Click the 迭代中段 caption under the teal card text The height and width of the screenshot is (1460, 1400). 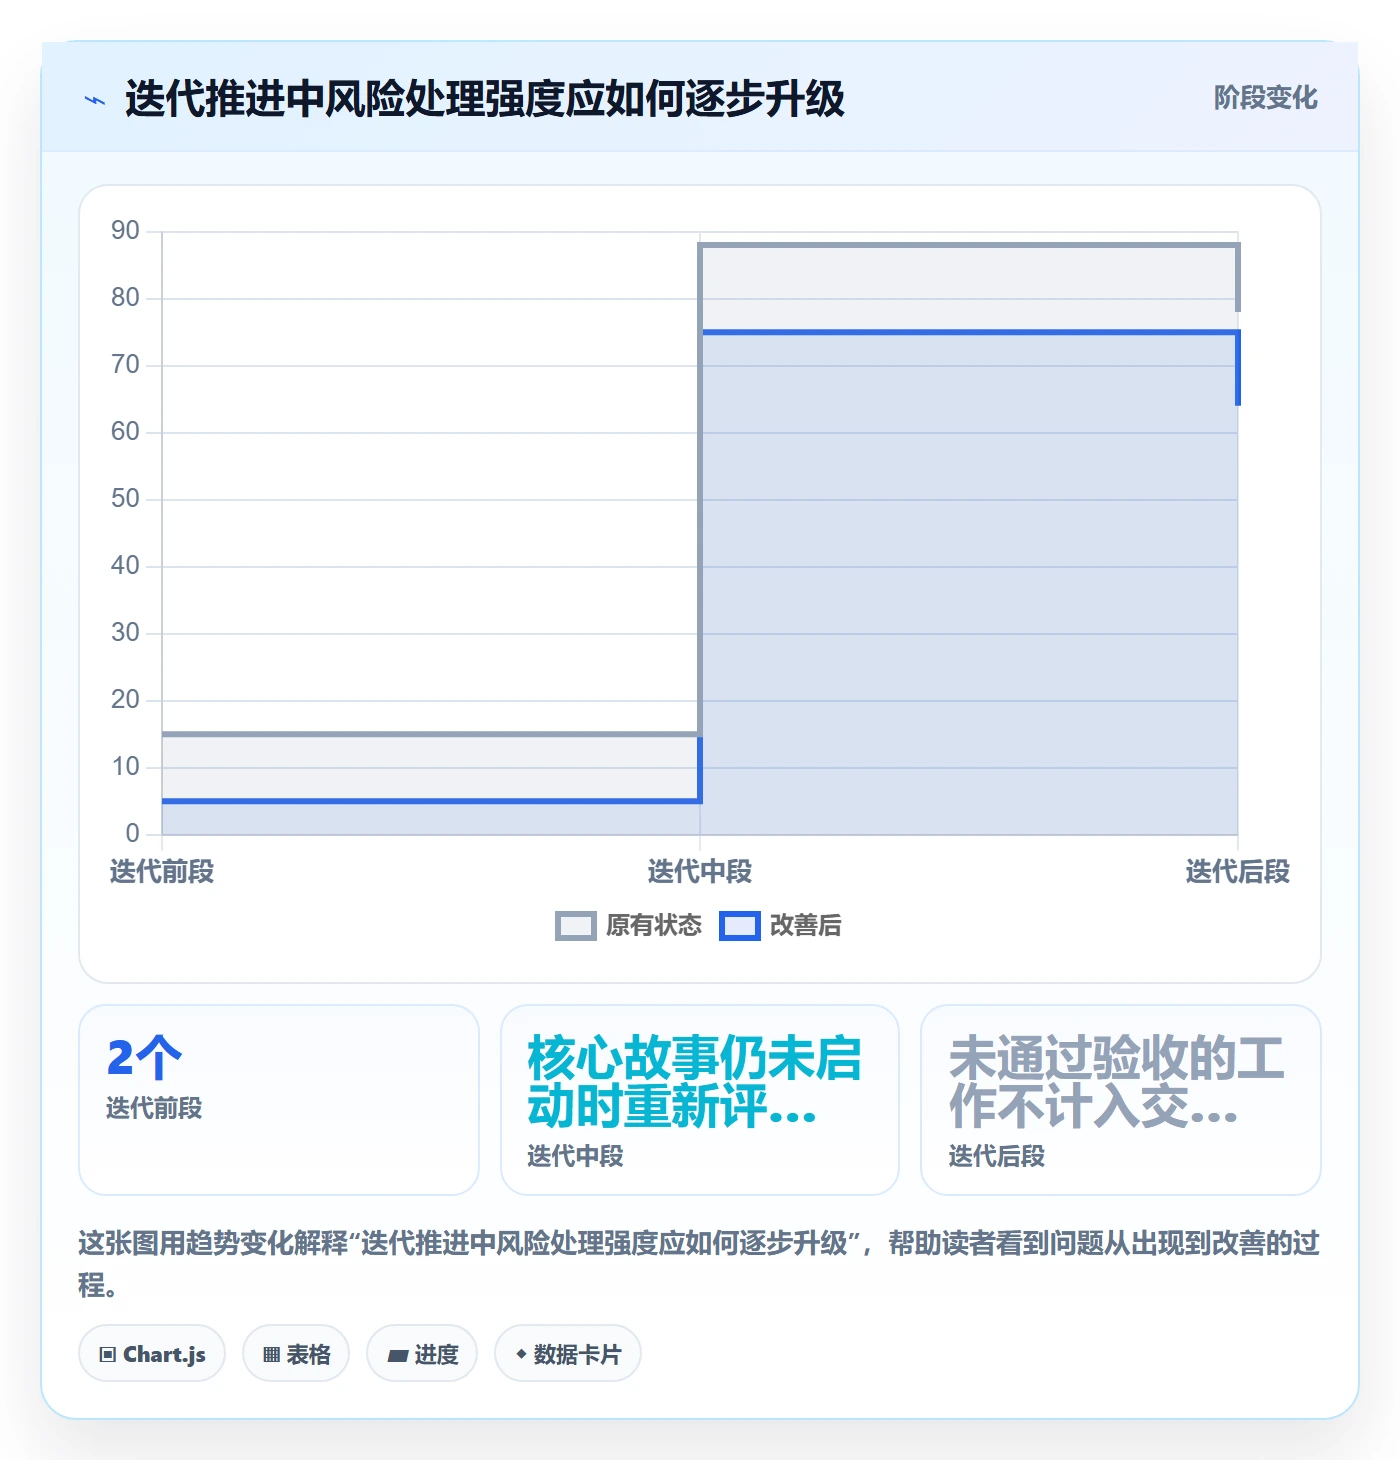[x=575, y=1156]
